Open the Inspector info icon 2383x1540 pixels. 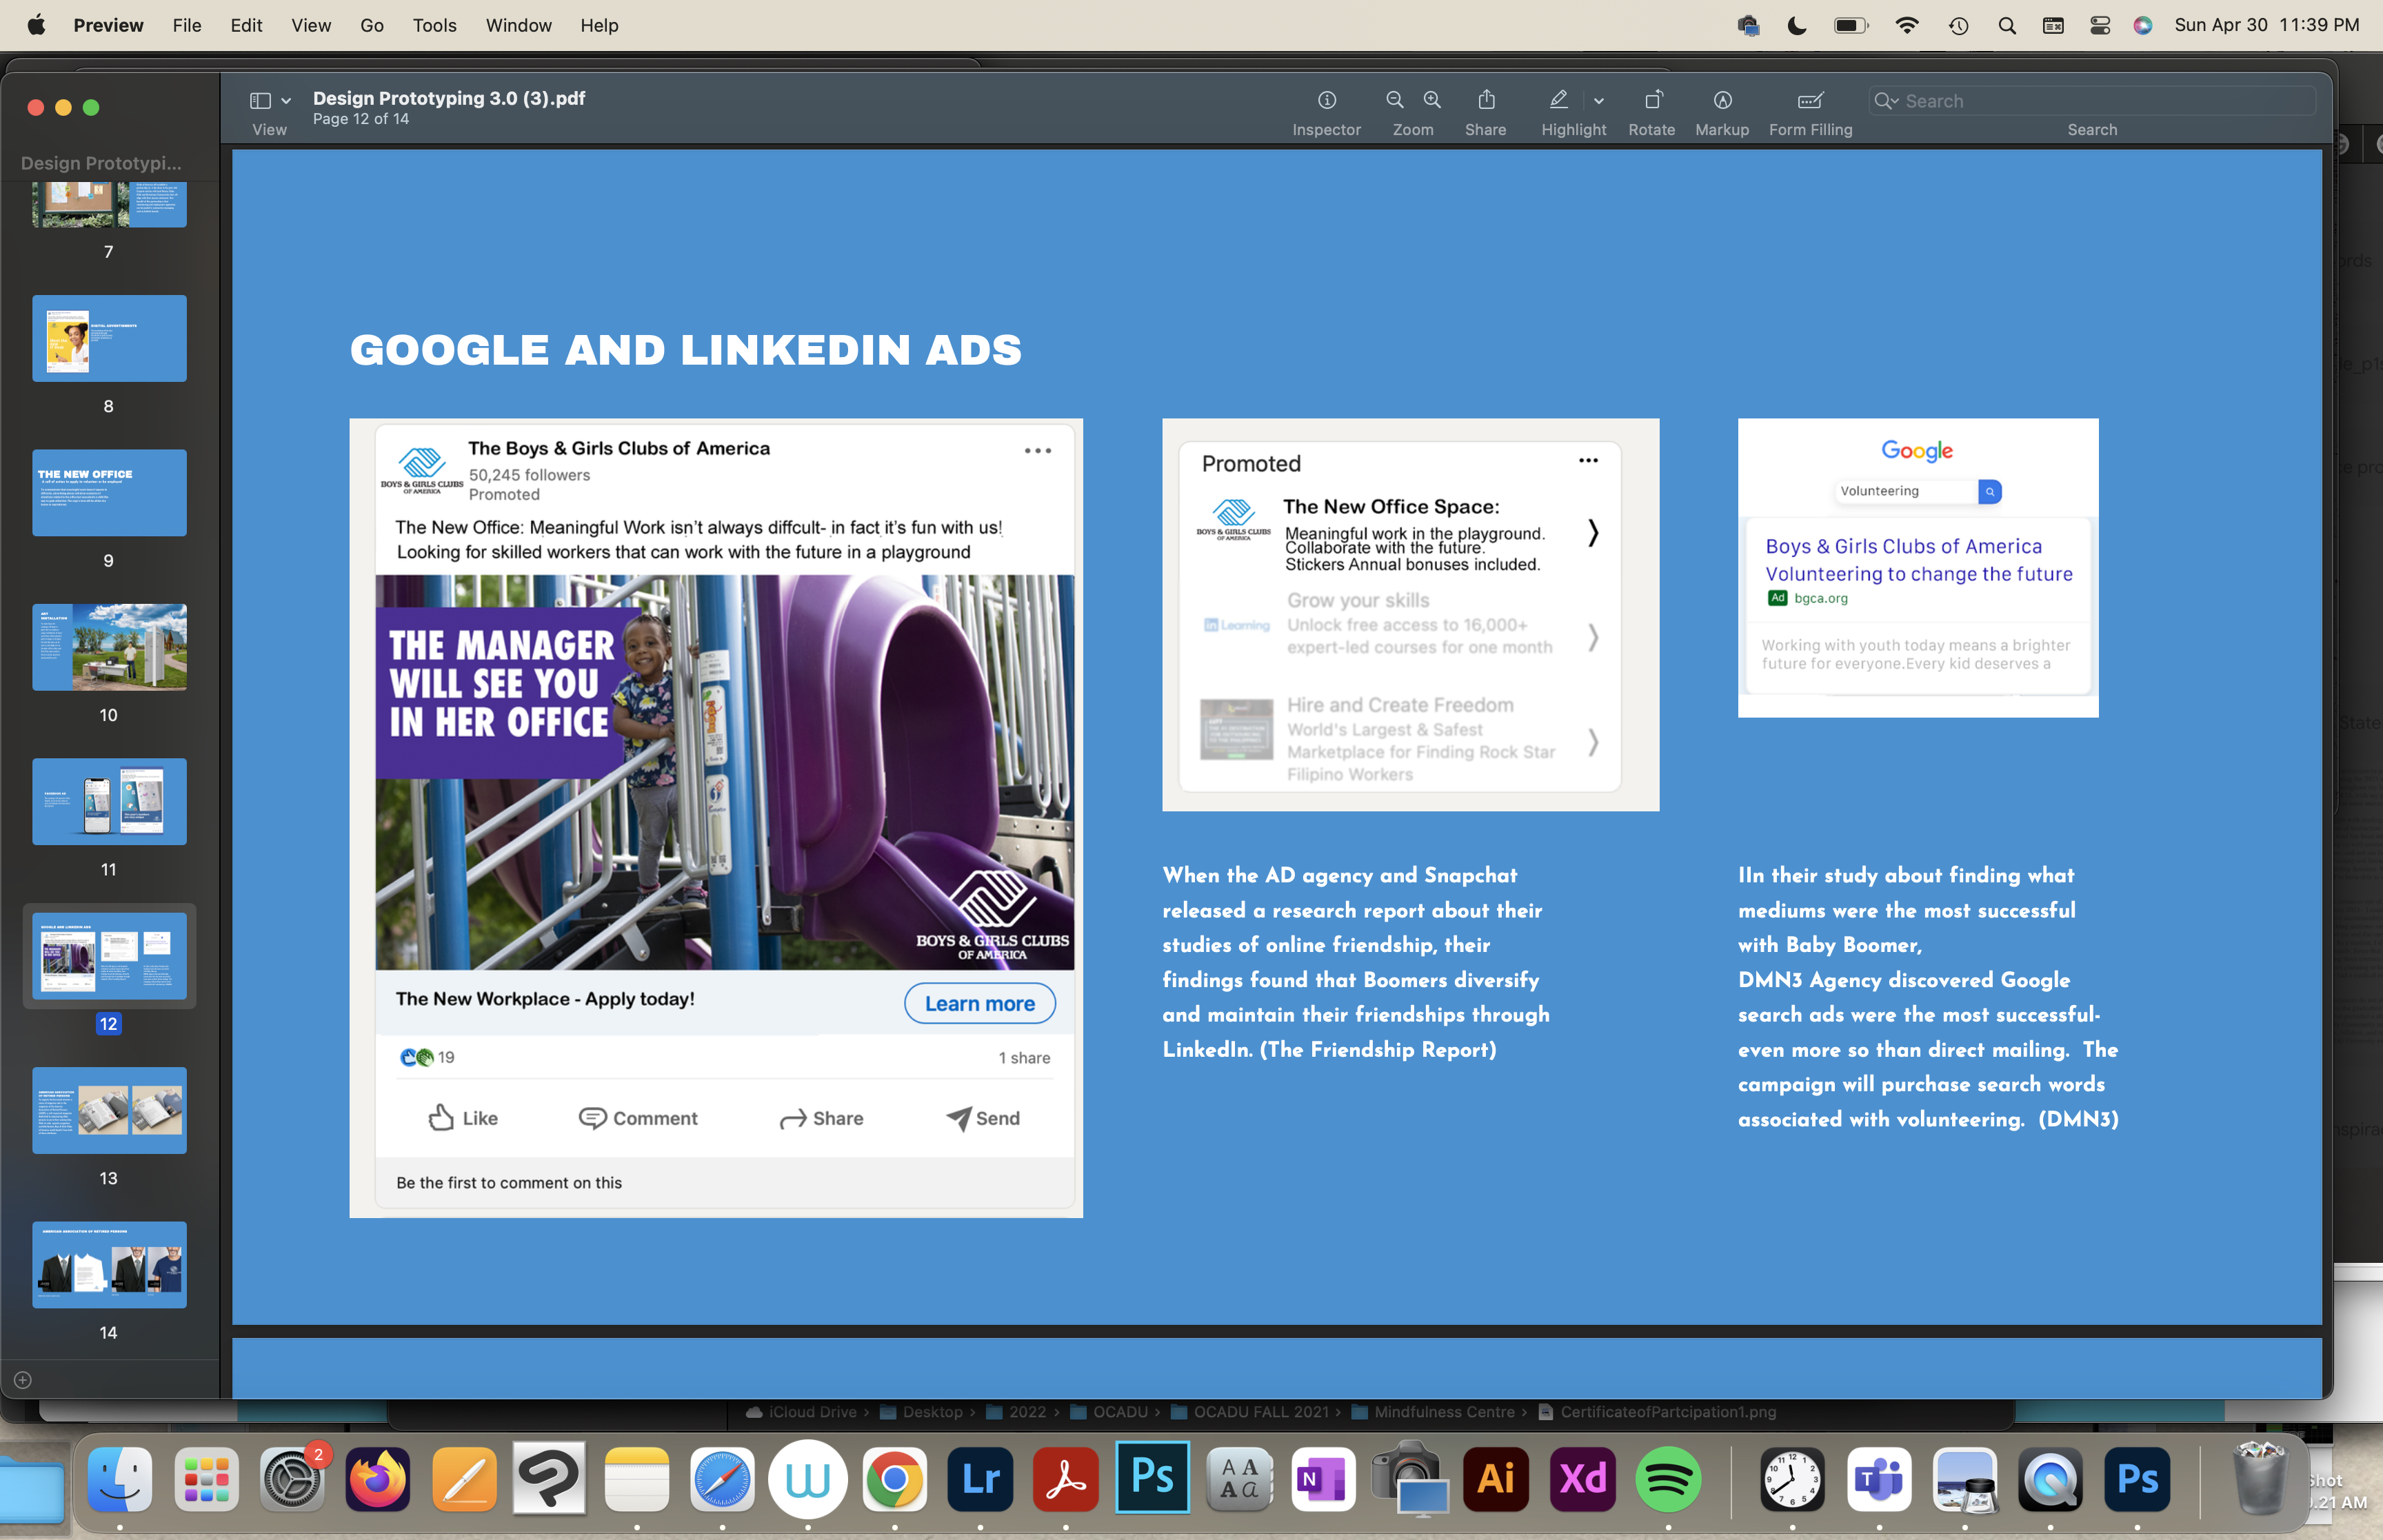coord(1326,100)
